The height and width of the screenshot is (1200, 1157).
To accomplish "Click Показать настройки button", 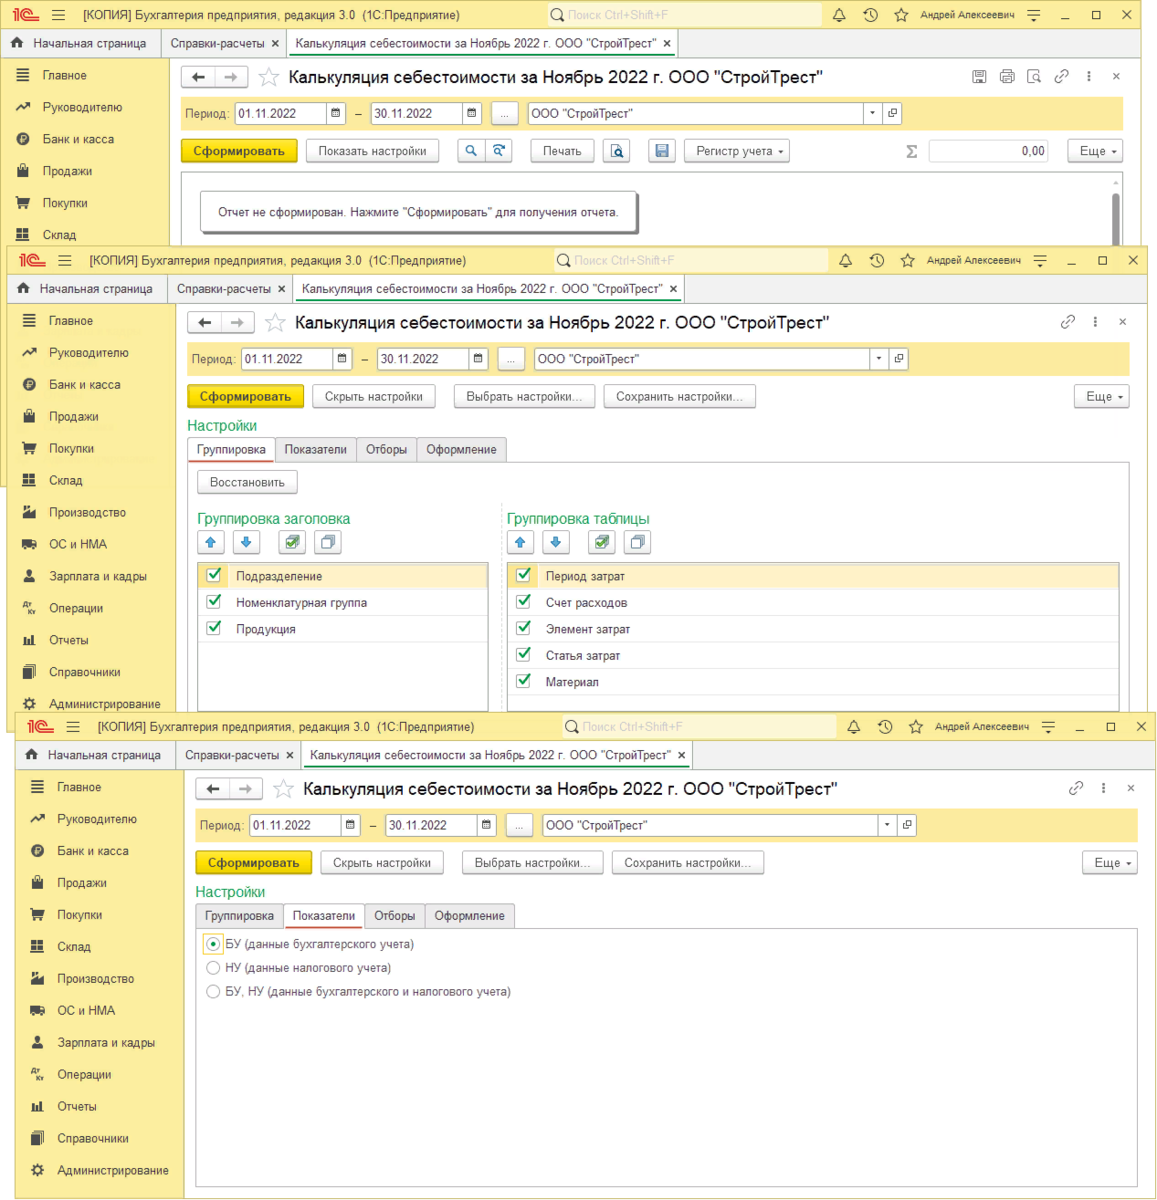I will [x=372, y=151].
